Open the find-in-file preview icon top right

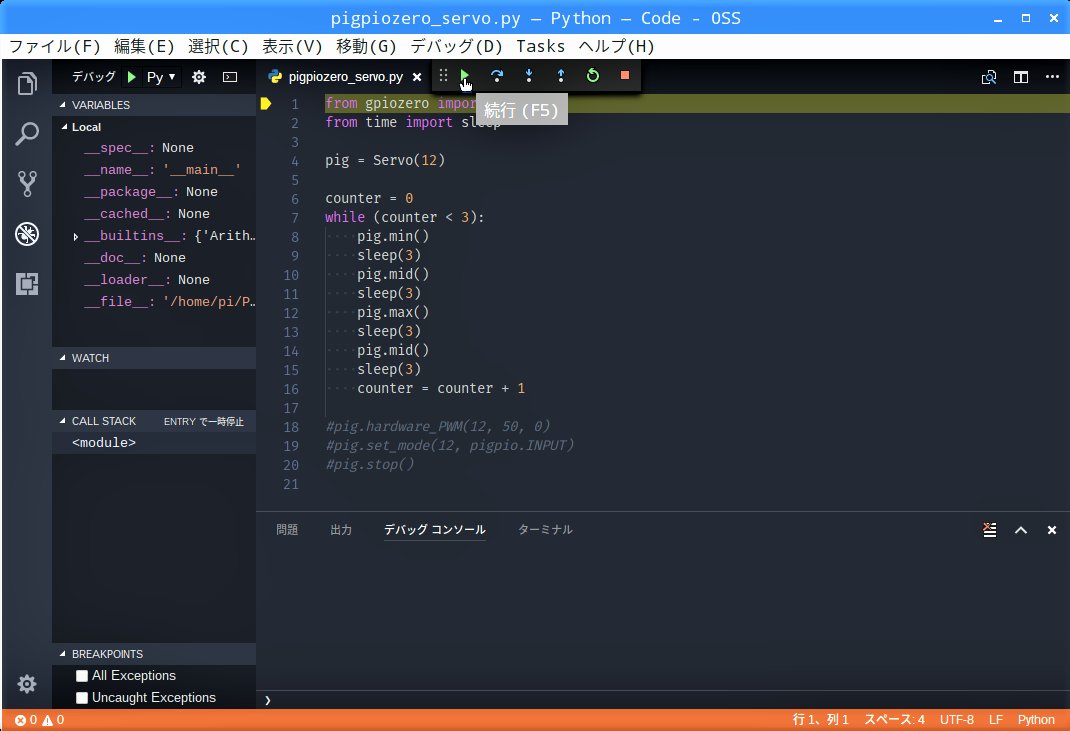(989, 77)
